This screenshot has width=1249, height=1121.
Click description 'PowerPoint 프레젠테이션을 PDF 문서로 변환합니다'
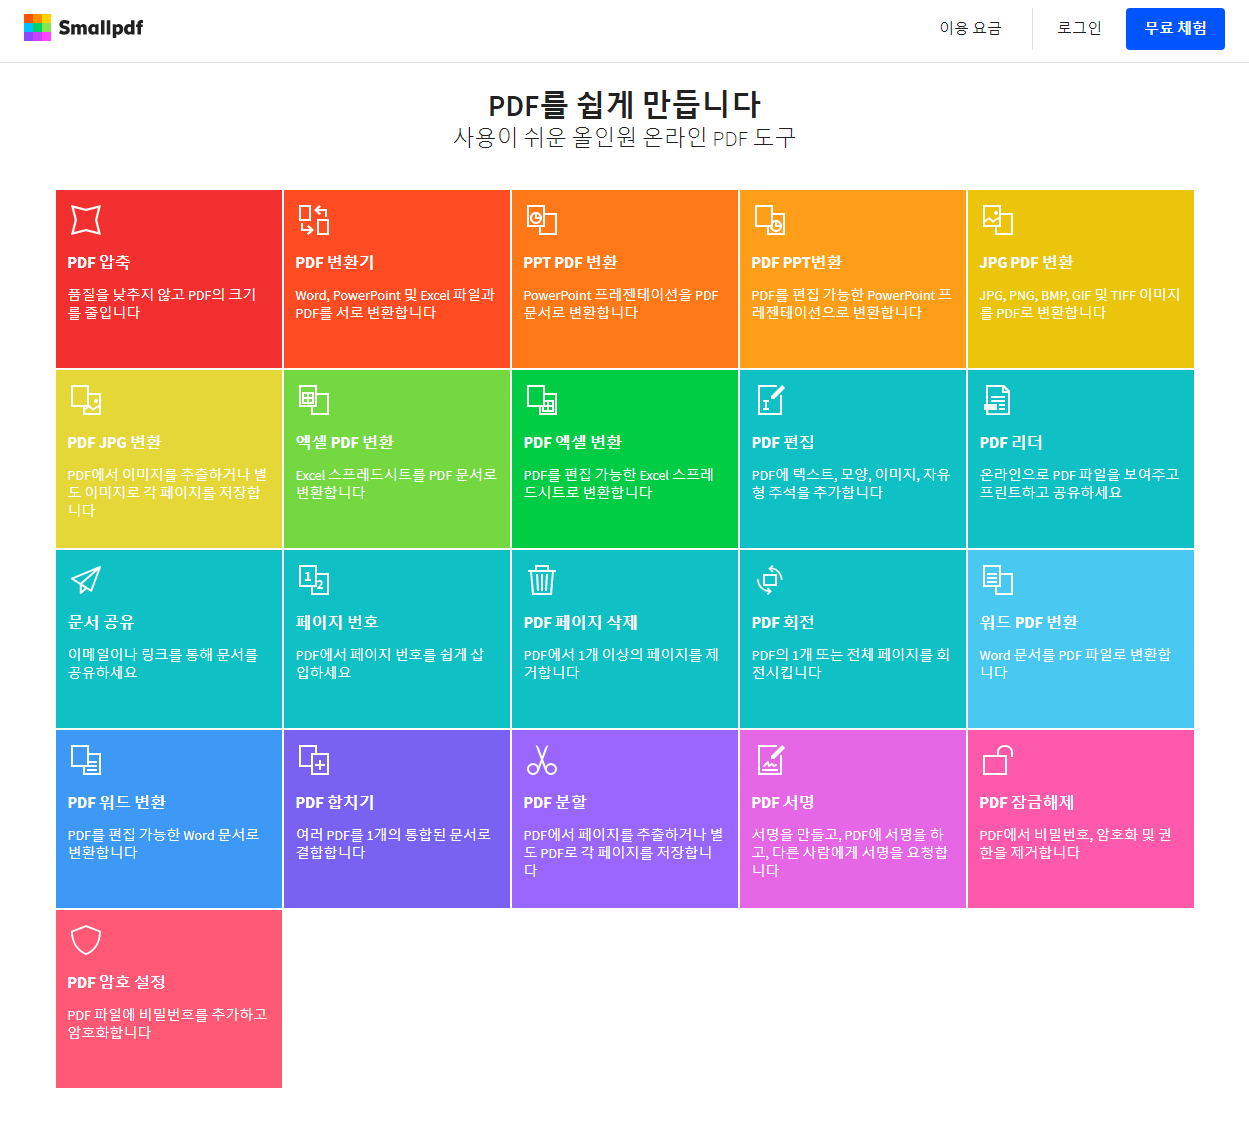pyautogui.click(x=621, y=303)
